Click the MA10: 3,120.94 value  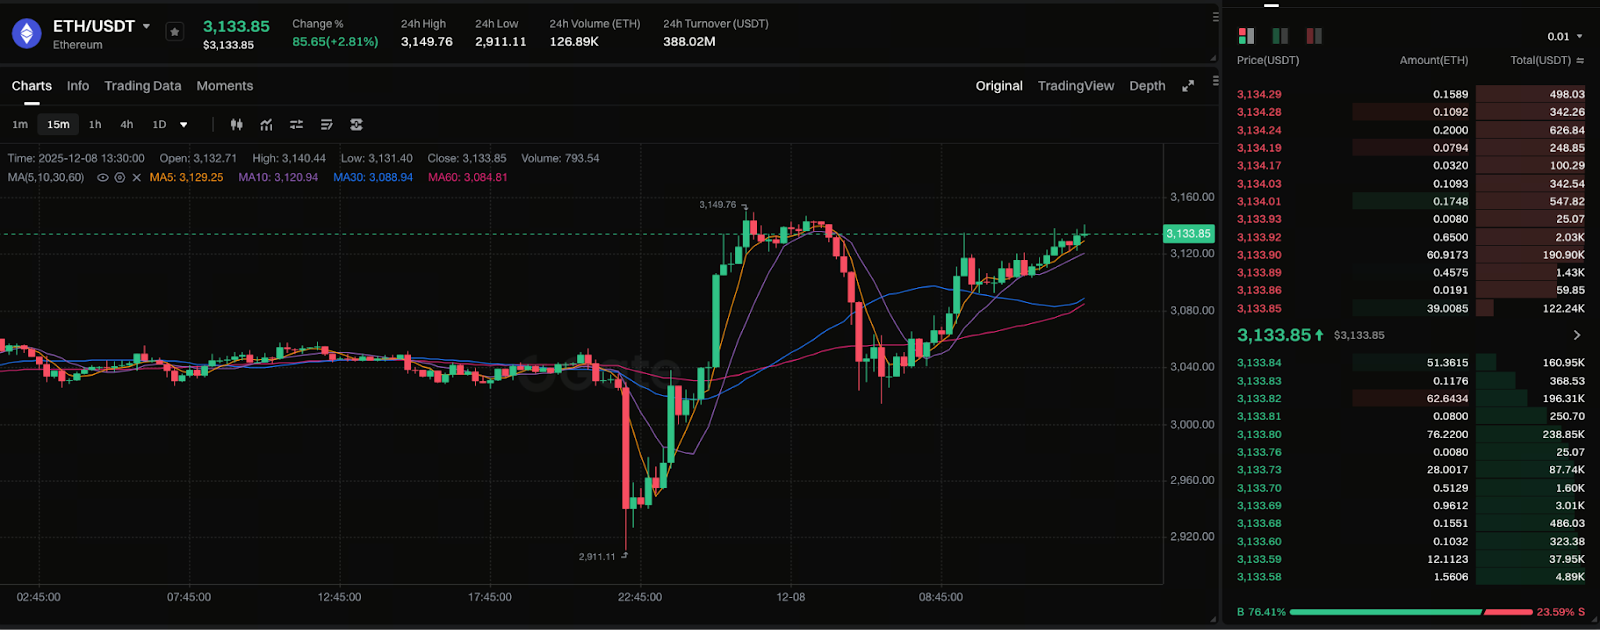[278, 178]
